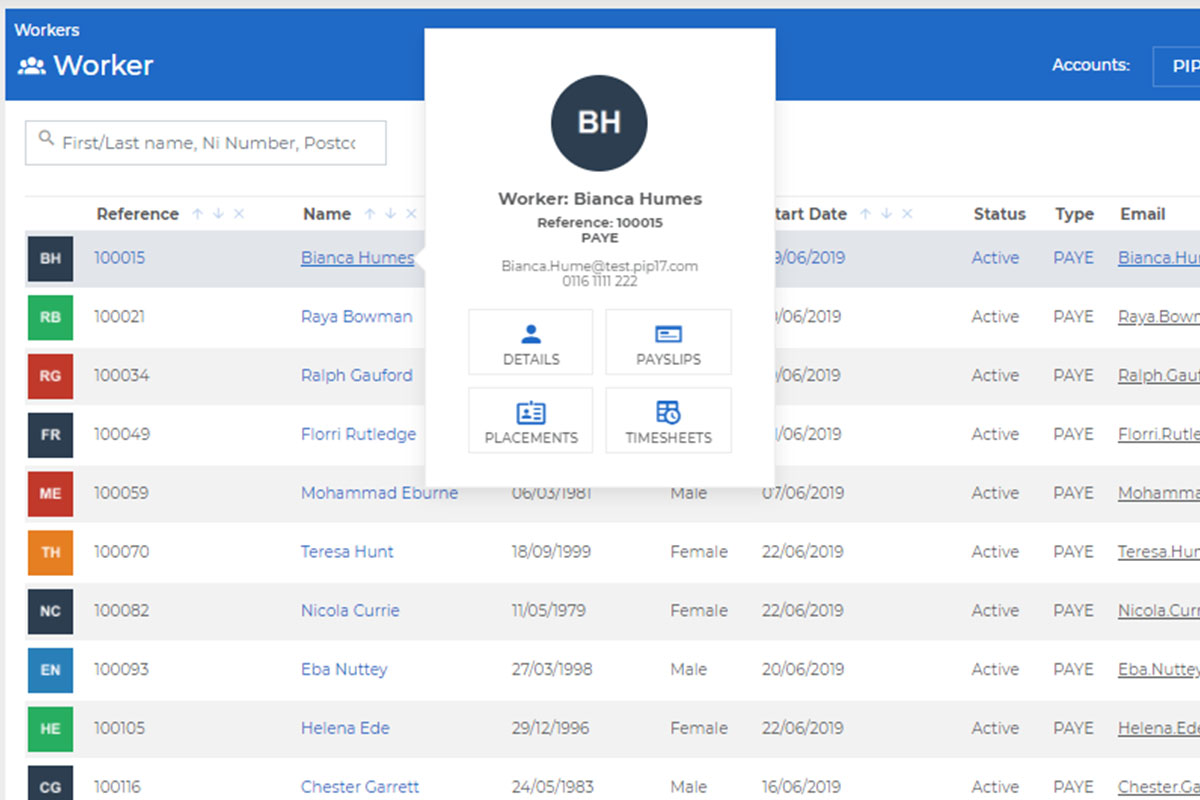Click the Active status in Teresa Hunt's row
The height and width of the screenshot is (800, 1200).
coord(995,552)
